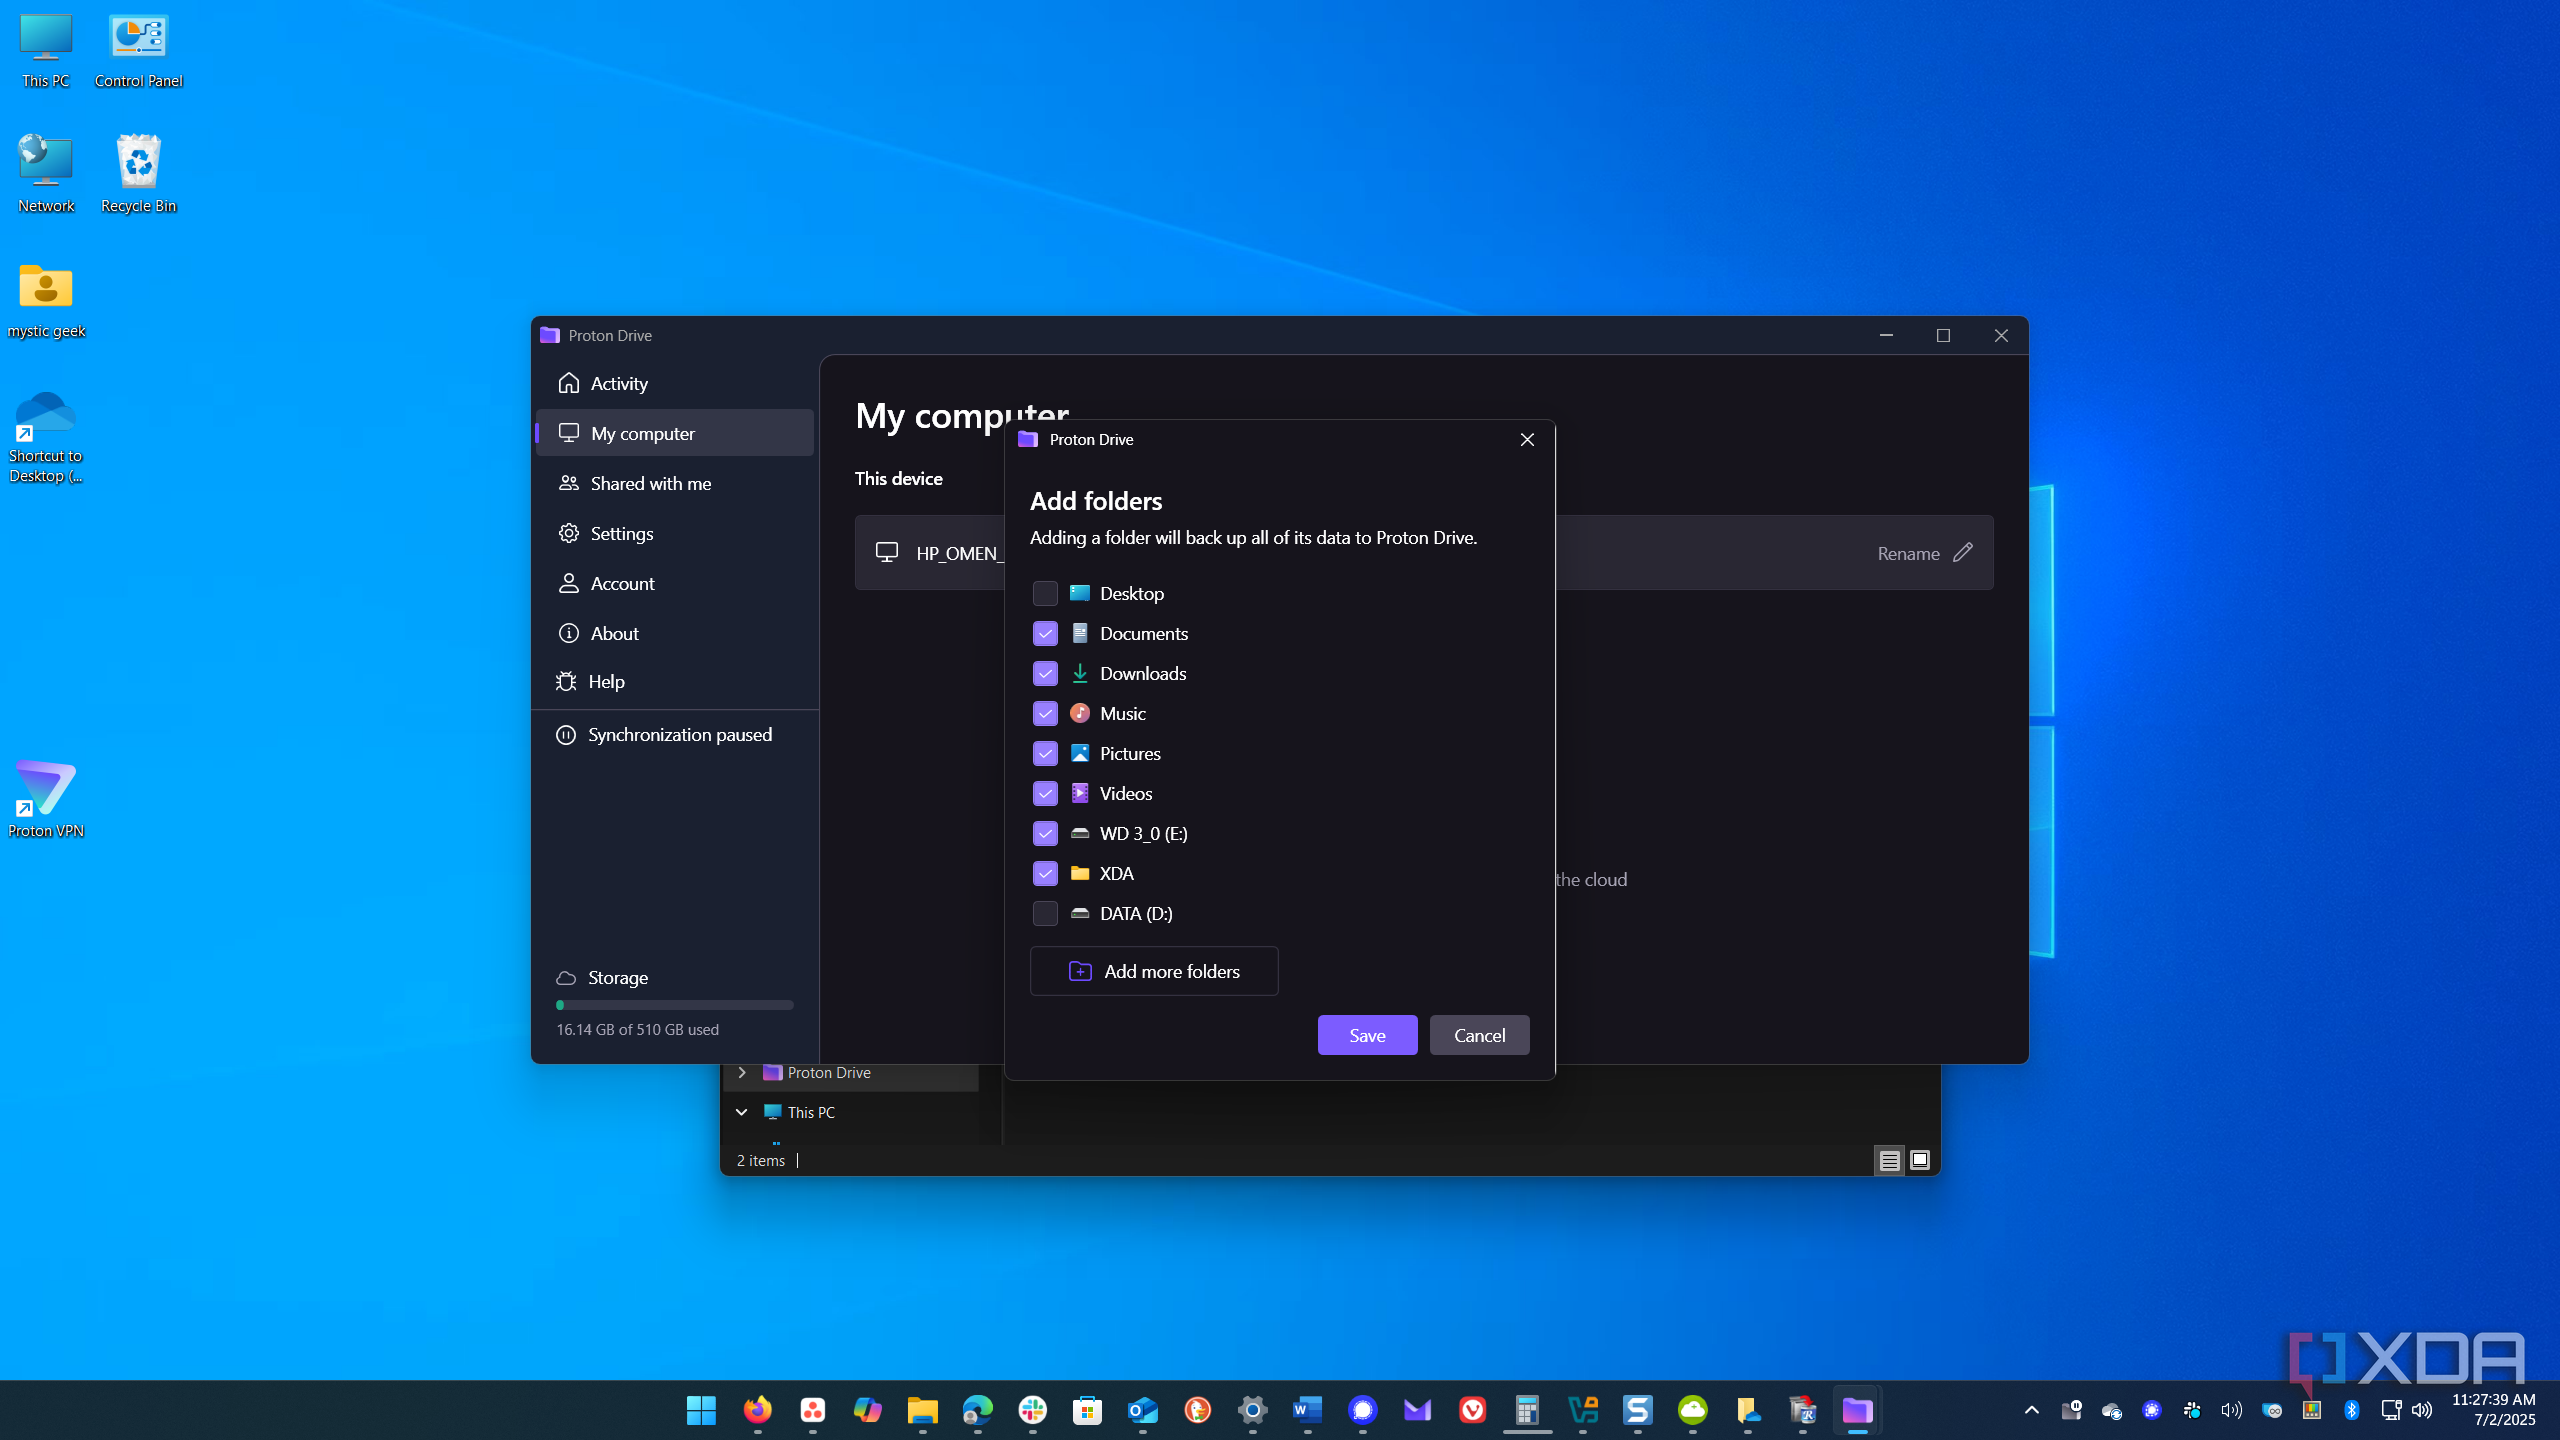Image resolution: width=2560 pixels, height=1440 pixels.
Task: Check the DATA (D:) drive checkbox
Action: pos(1045,913)
